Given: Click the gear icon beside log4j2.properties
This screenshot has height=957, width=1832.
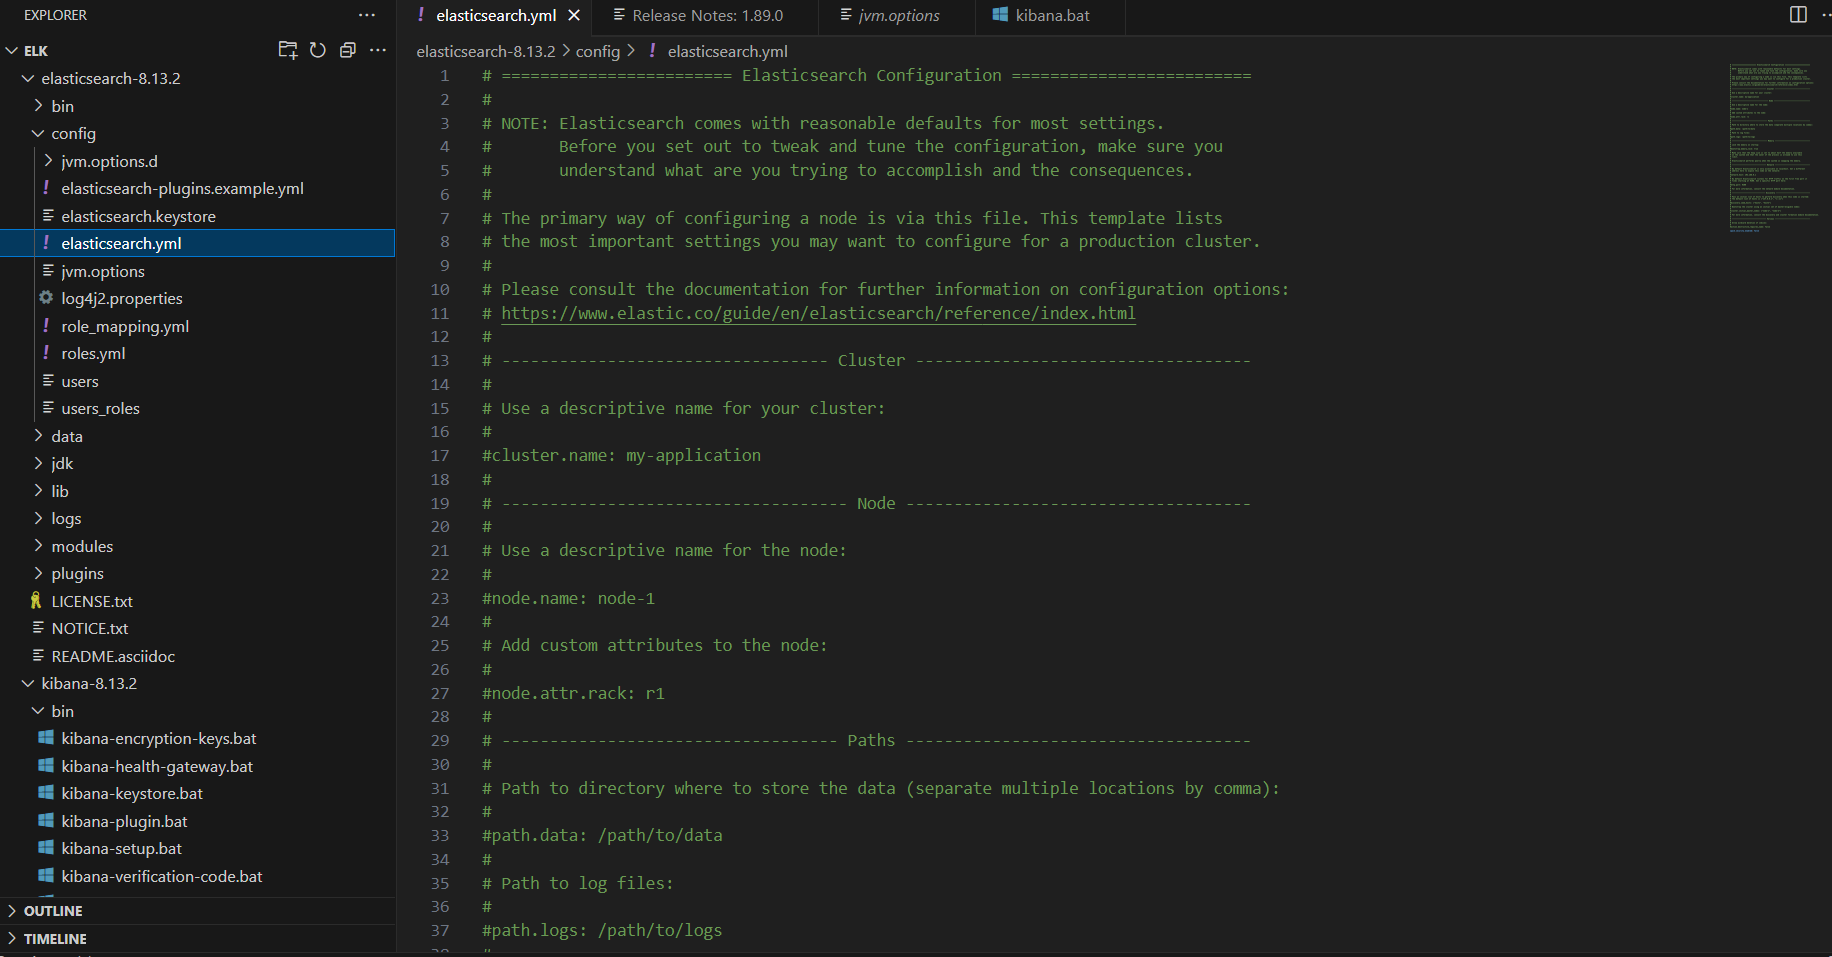Looking at the screenshot, I should point(46,298).
